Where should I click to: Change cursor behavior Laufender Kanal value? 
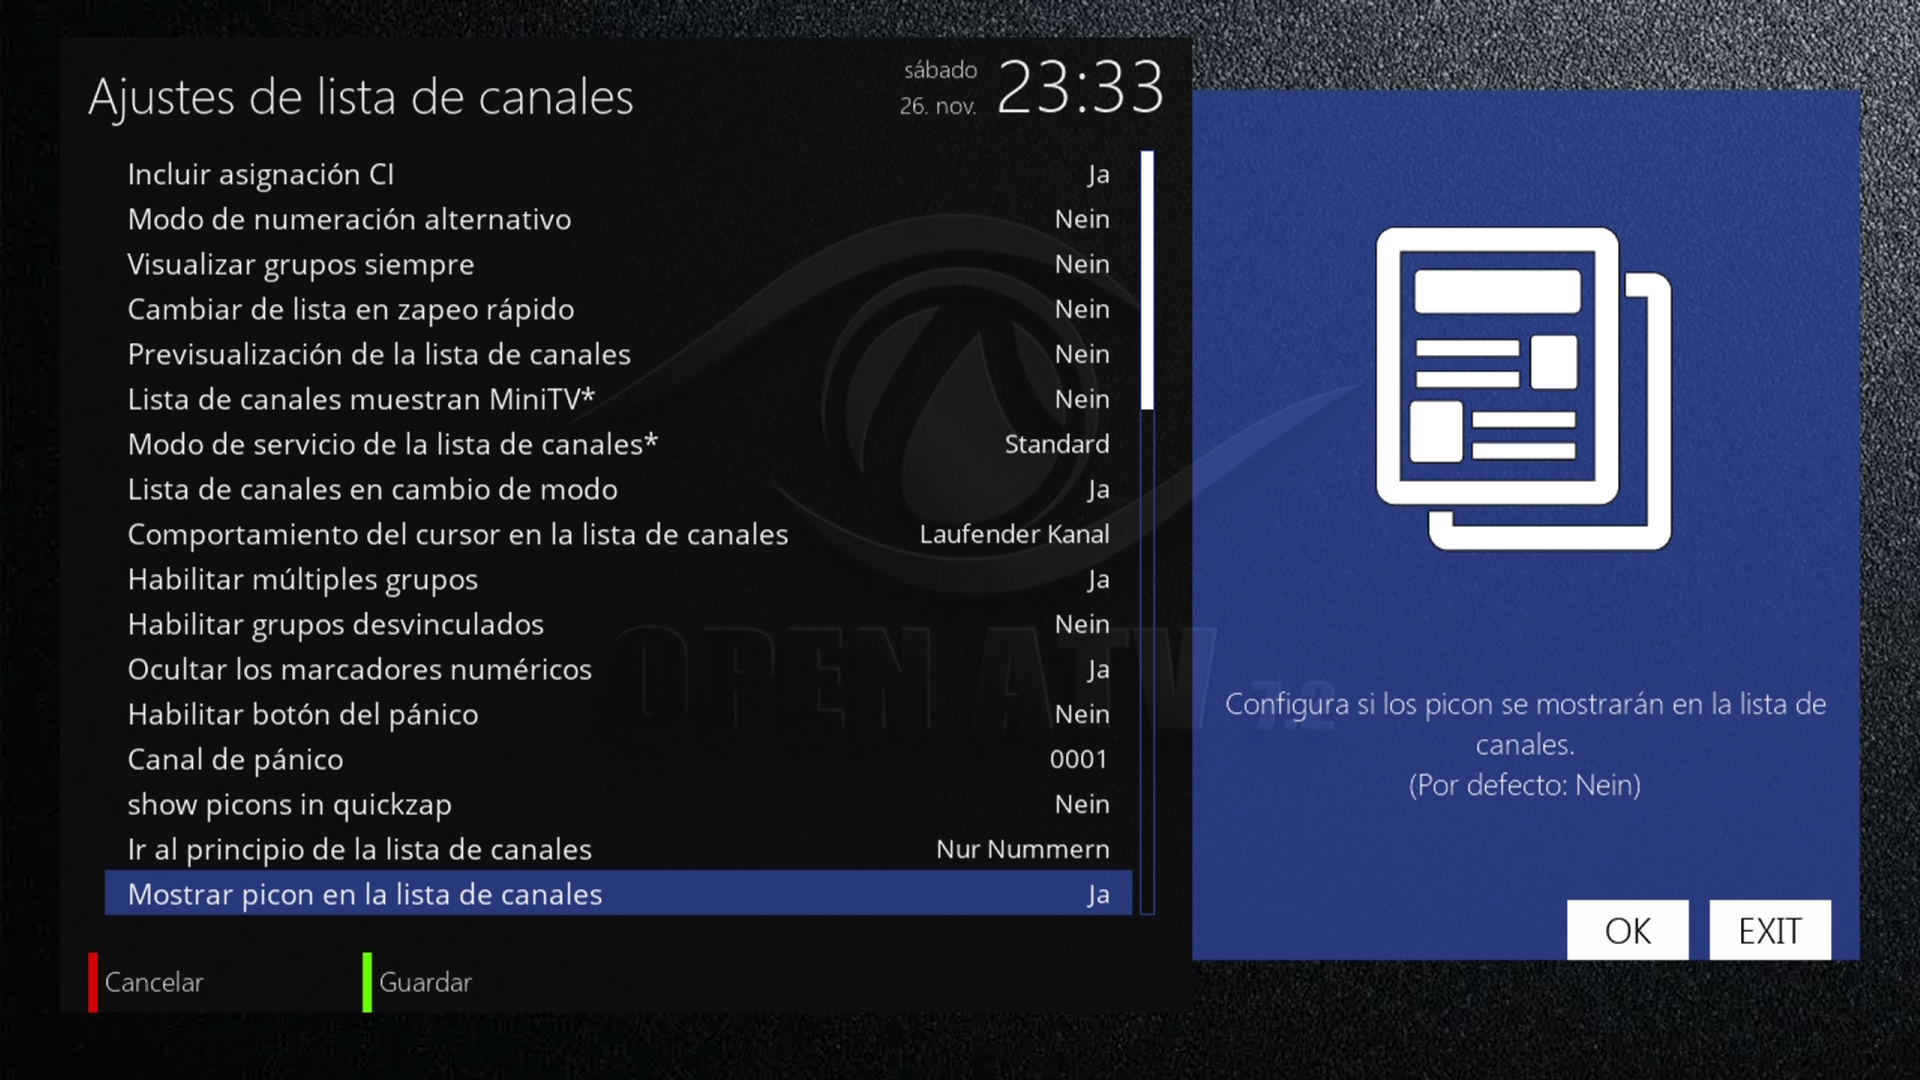[1013, 534]
